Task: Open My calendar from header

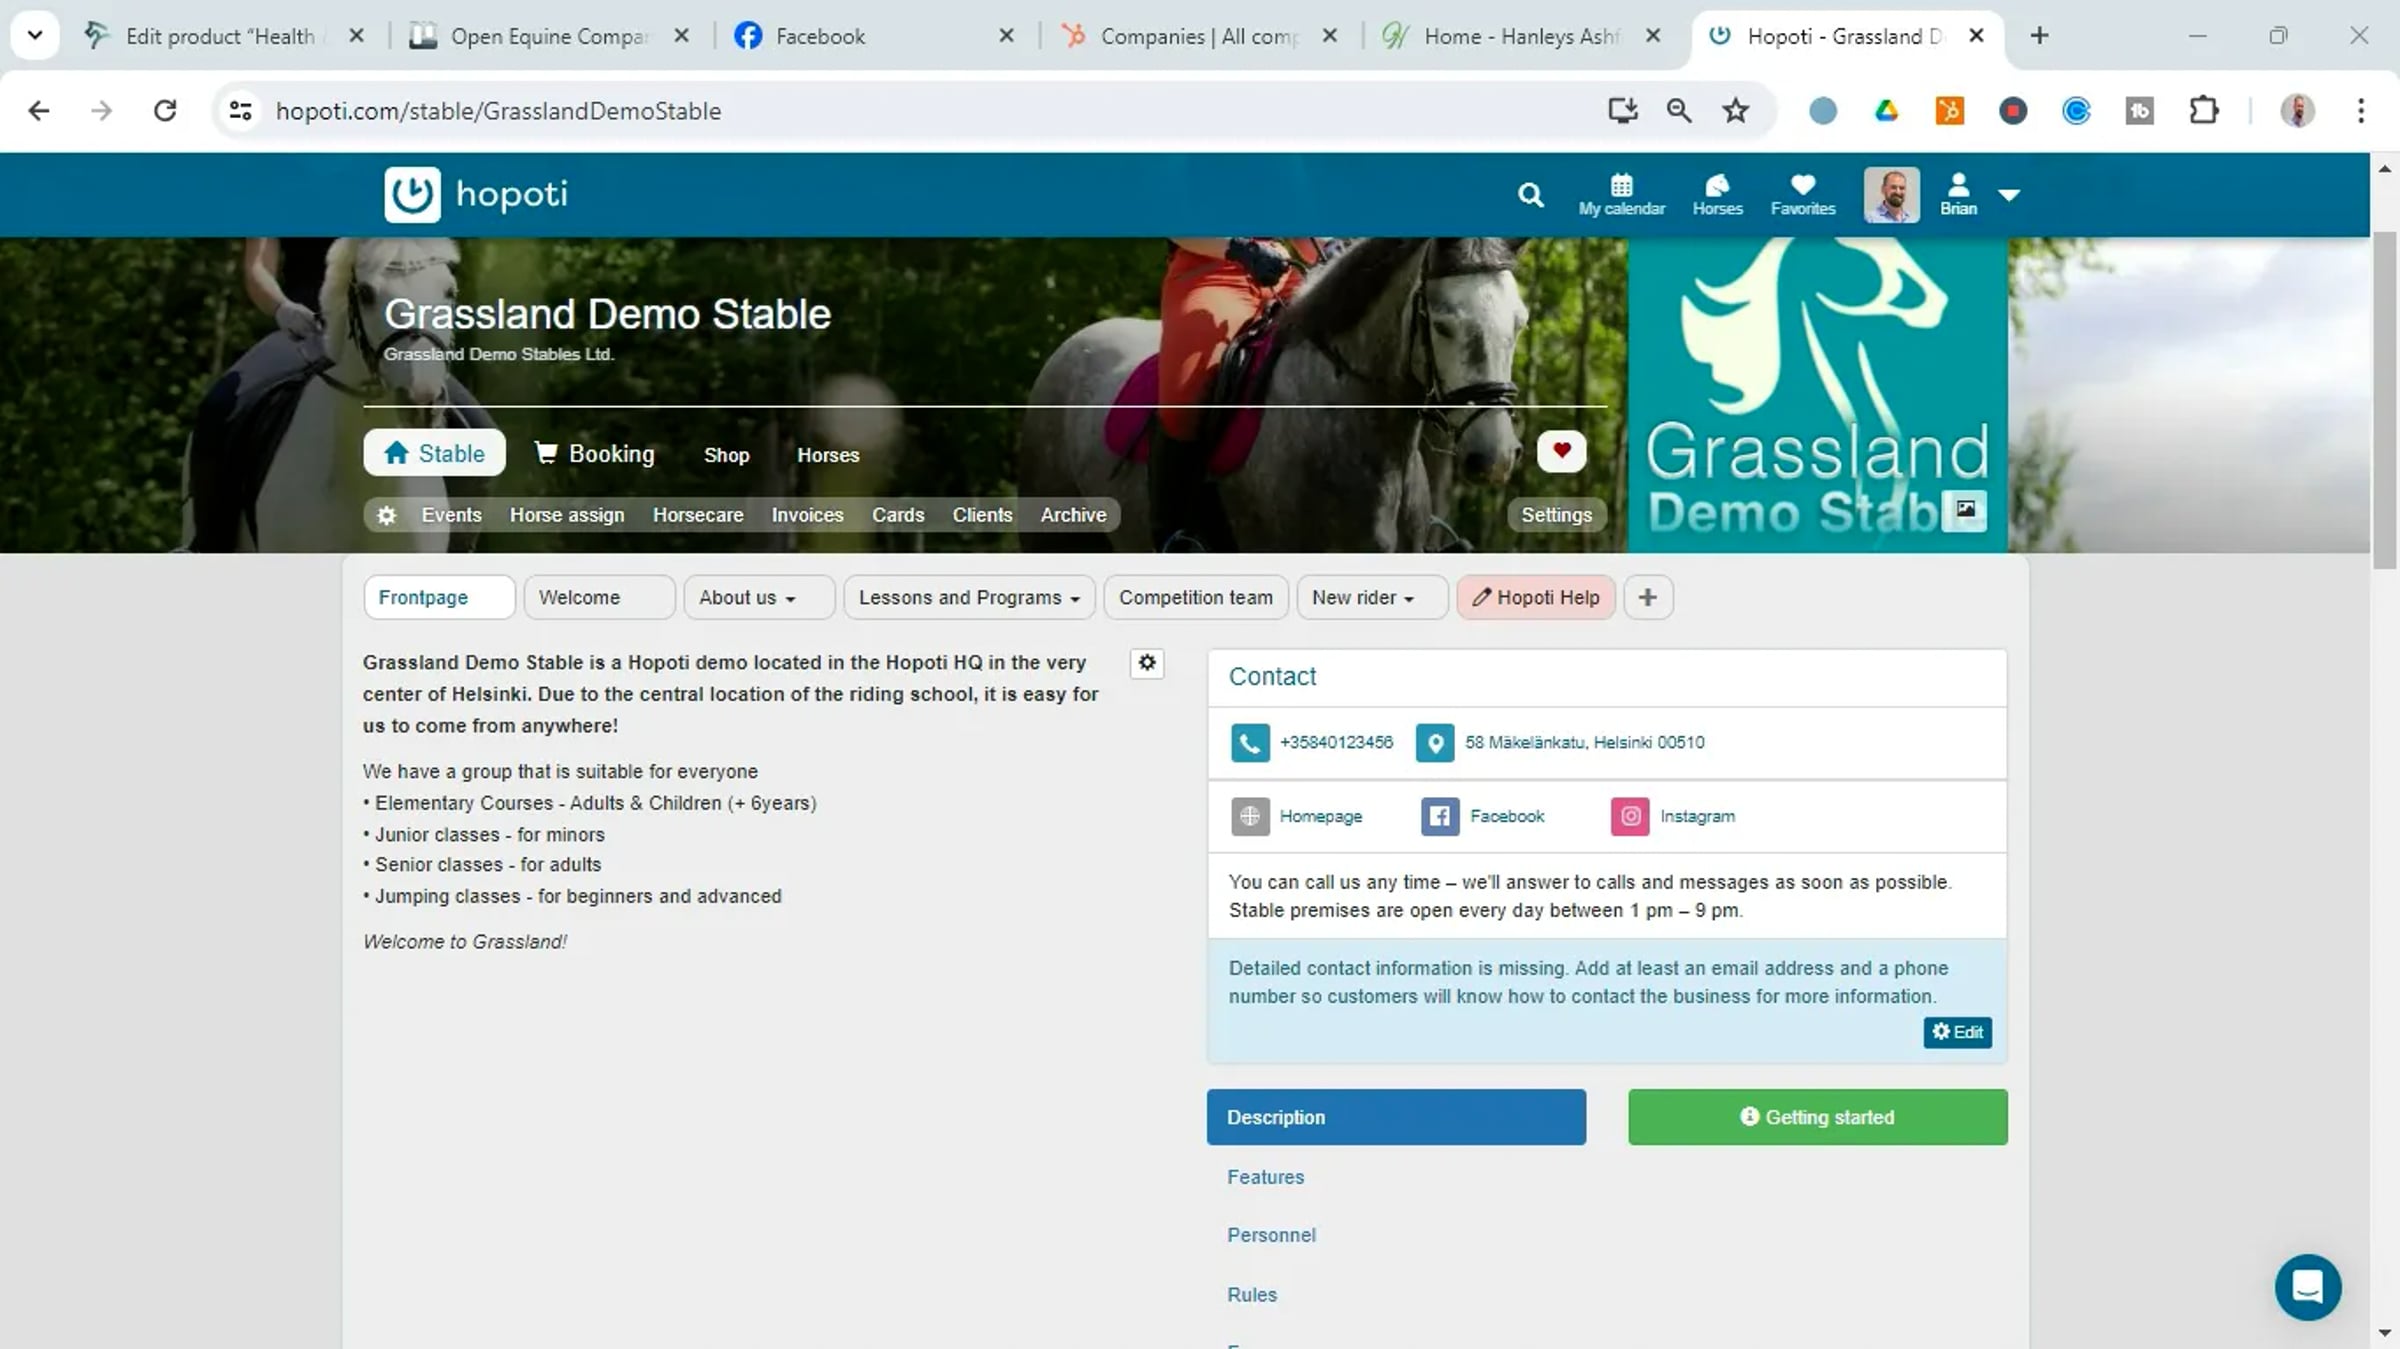Action: point(1621,195)
